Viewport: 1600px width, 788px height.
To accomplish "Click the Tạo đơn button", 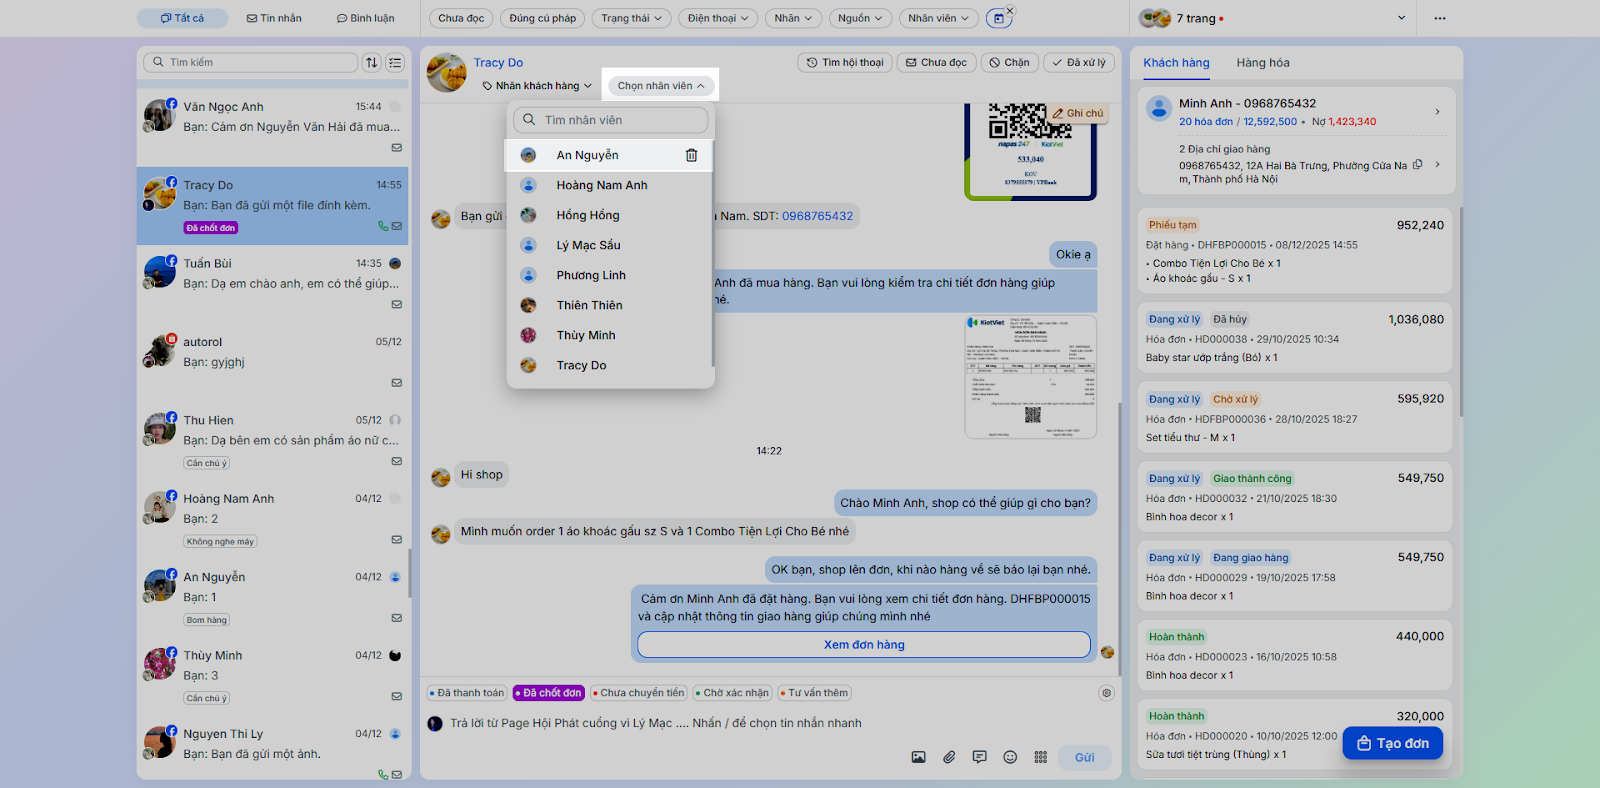I will click(x=1392, y=743).
